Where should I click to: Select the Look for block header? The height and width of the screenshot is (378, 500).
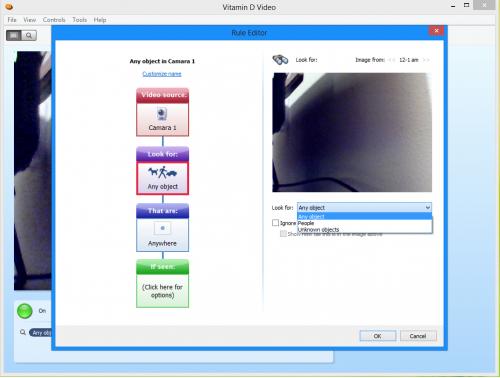coord(162,154)
